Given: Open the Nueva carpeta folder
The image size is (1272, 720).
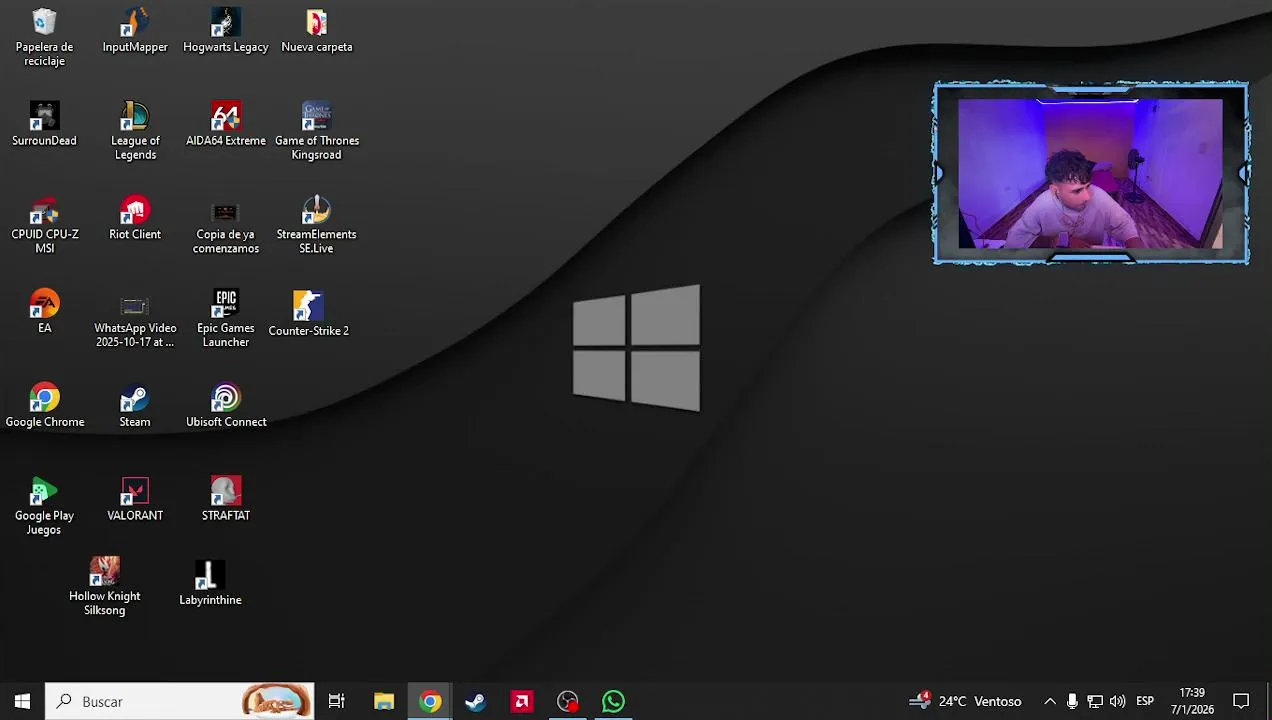Looking at the screenshot, I should [x=317, y=31].
